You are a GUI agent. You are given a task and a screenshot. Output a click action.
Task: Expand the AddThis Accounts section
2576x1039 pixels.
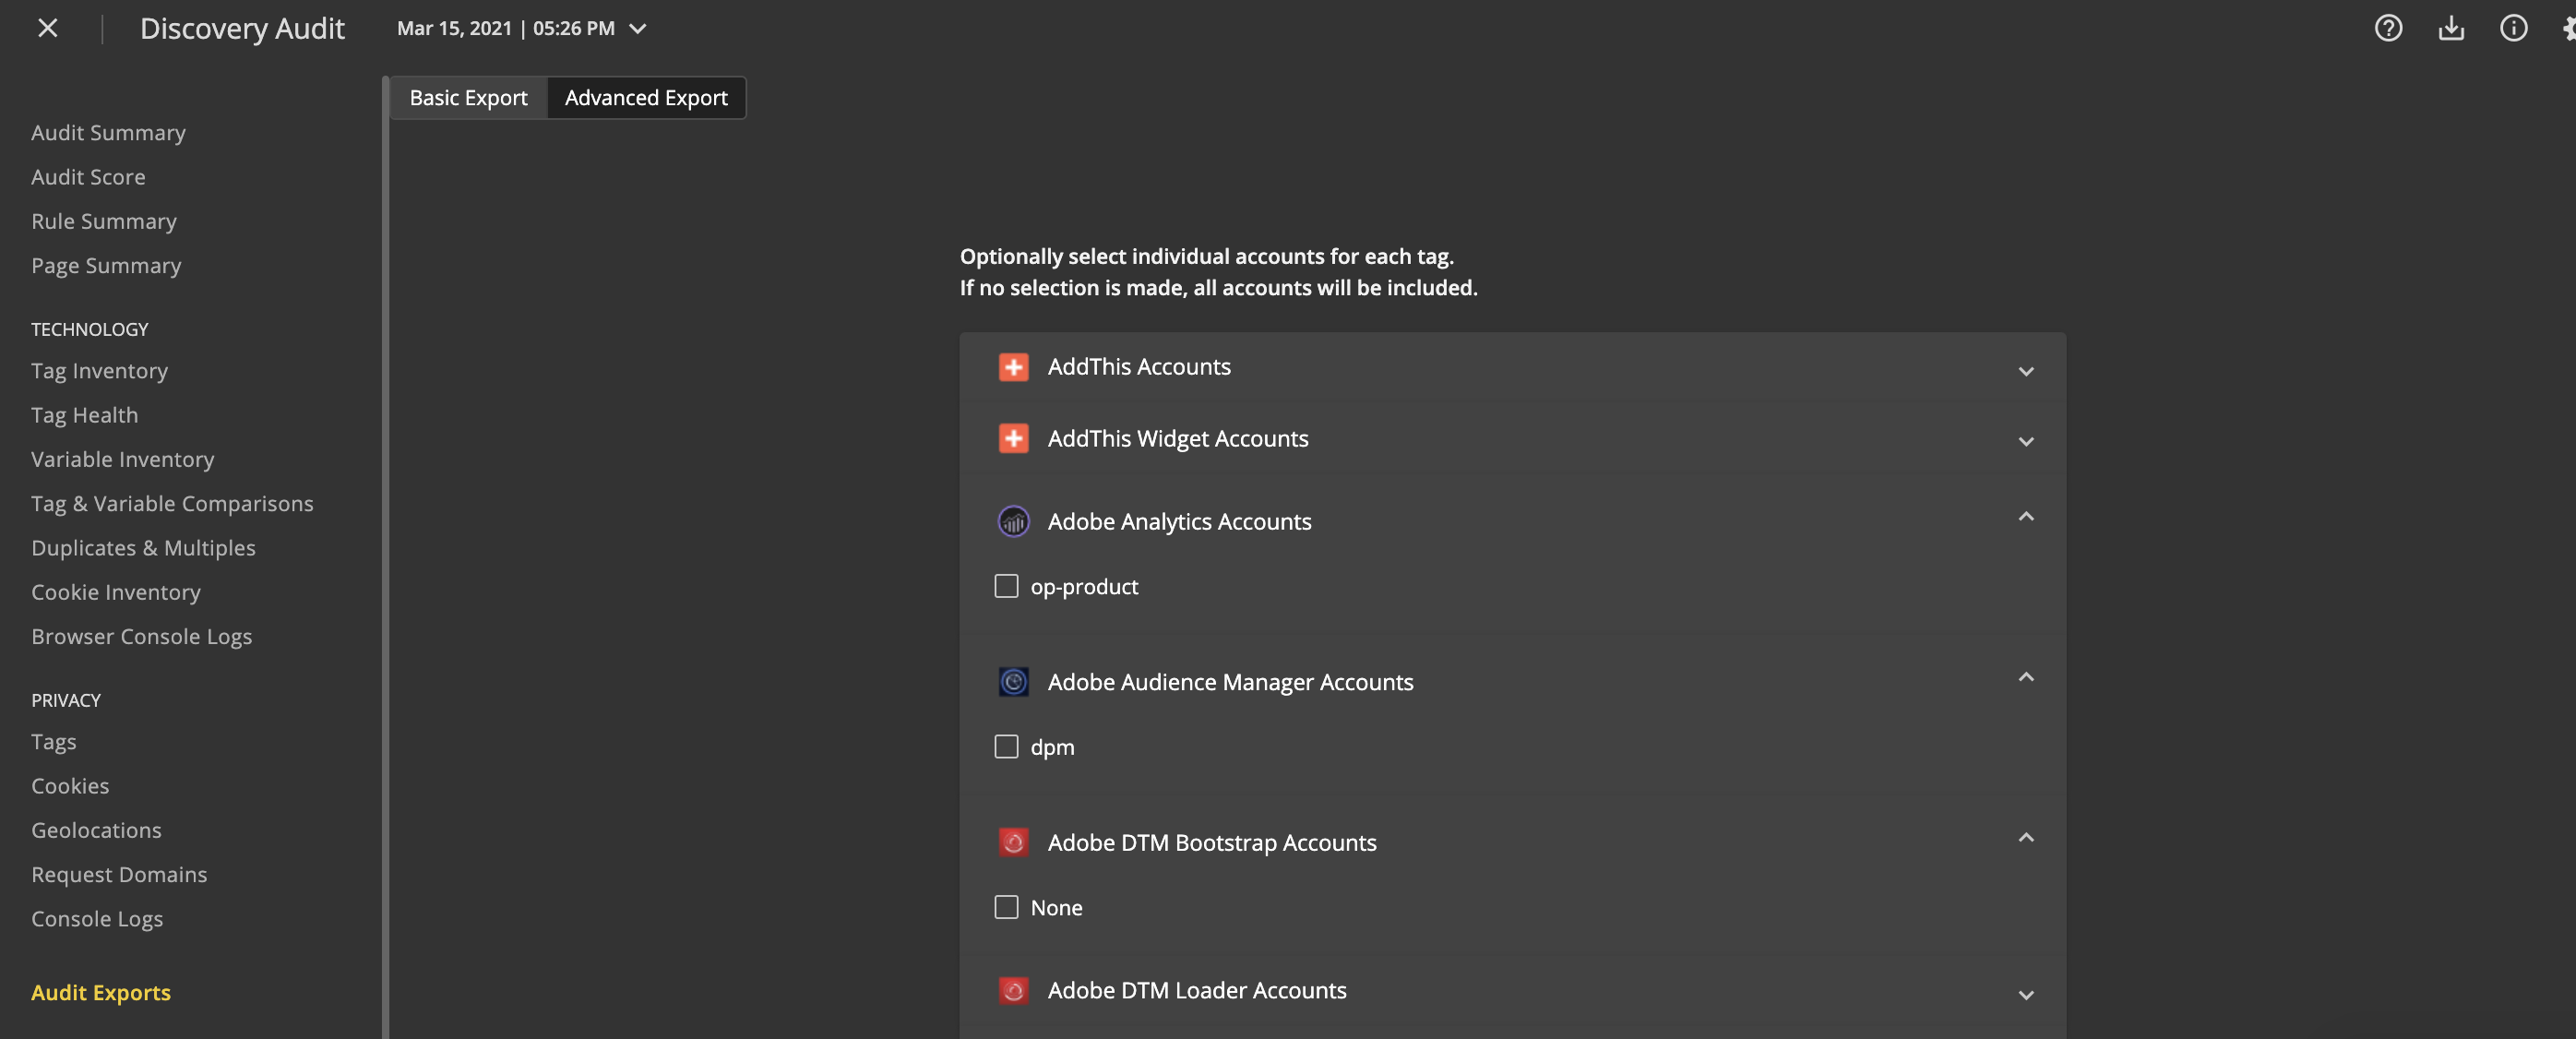pyautogui.click(x=2026, y=371)
